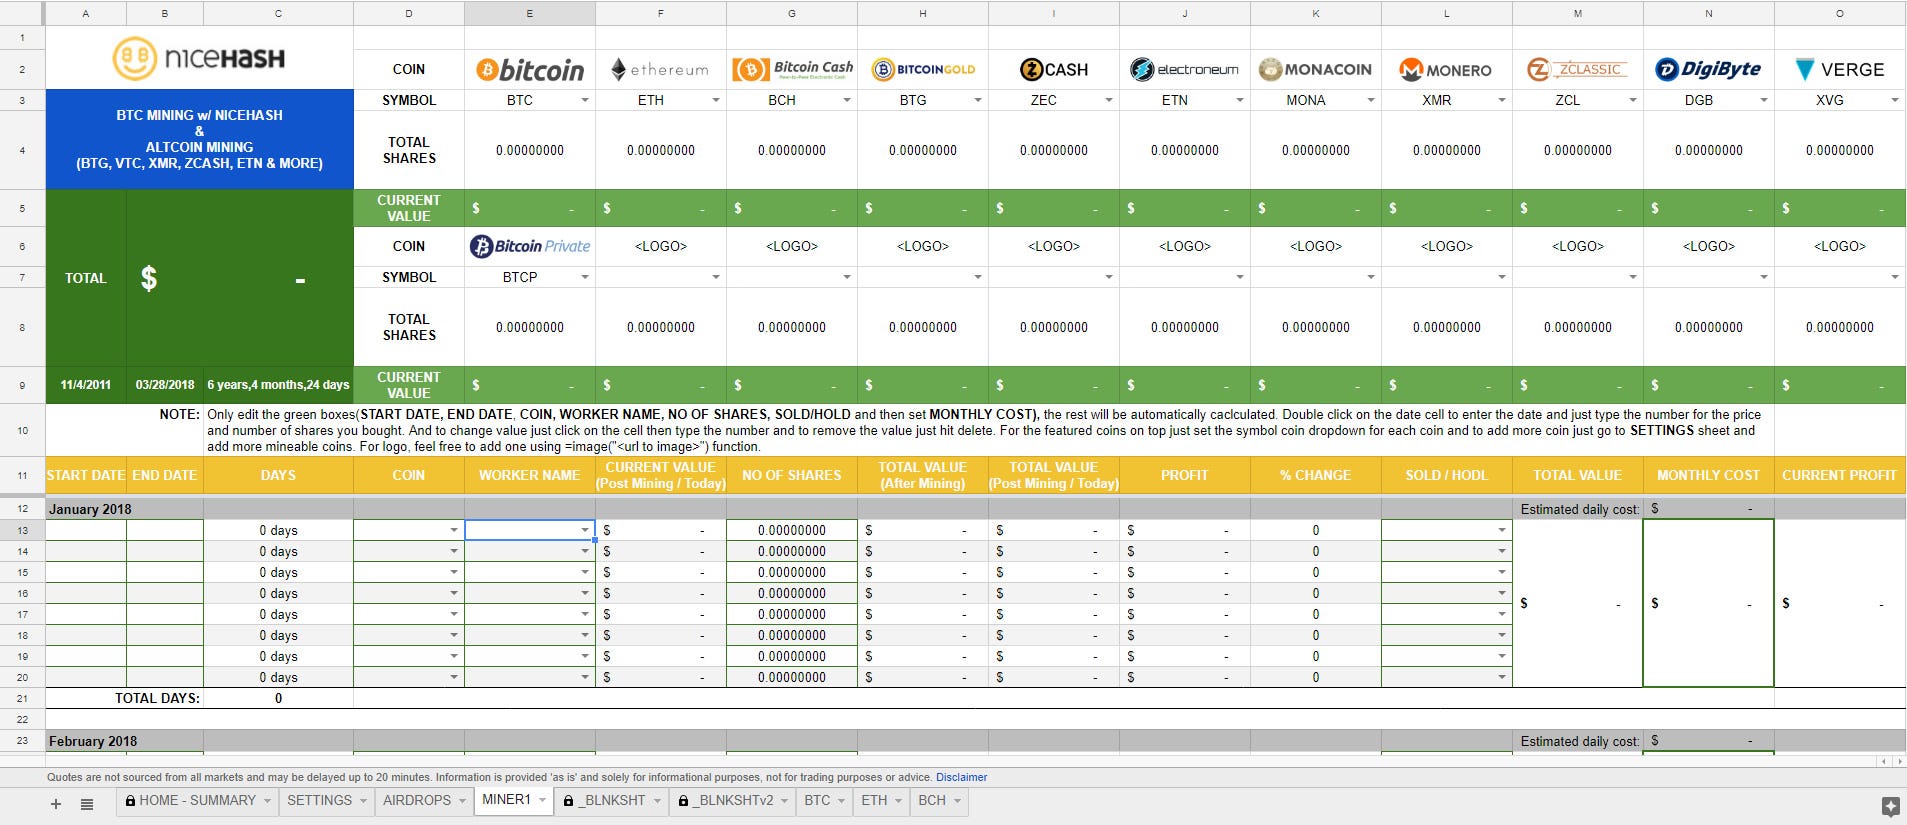Open the MINER1 tab menu arrow
1907x825 pixels.
pos(543,800)
